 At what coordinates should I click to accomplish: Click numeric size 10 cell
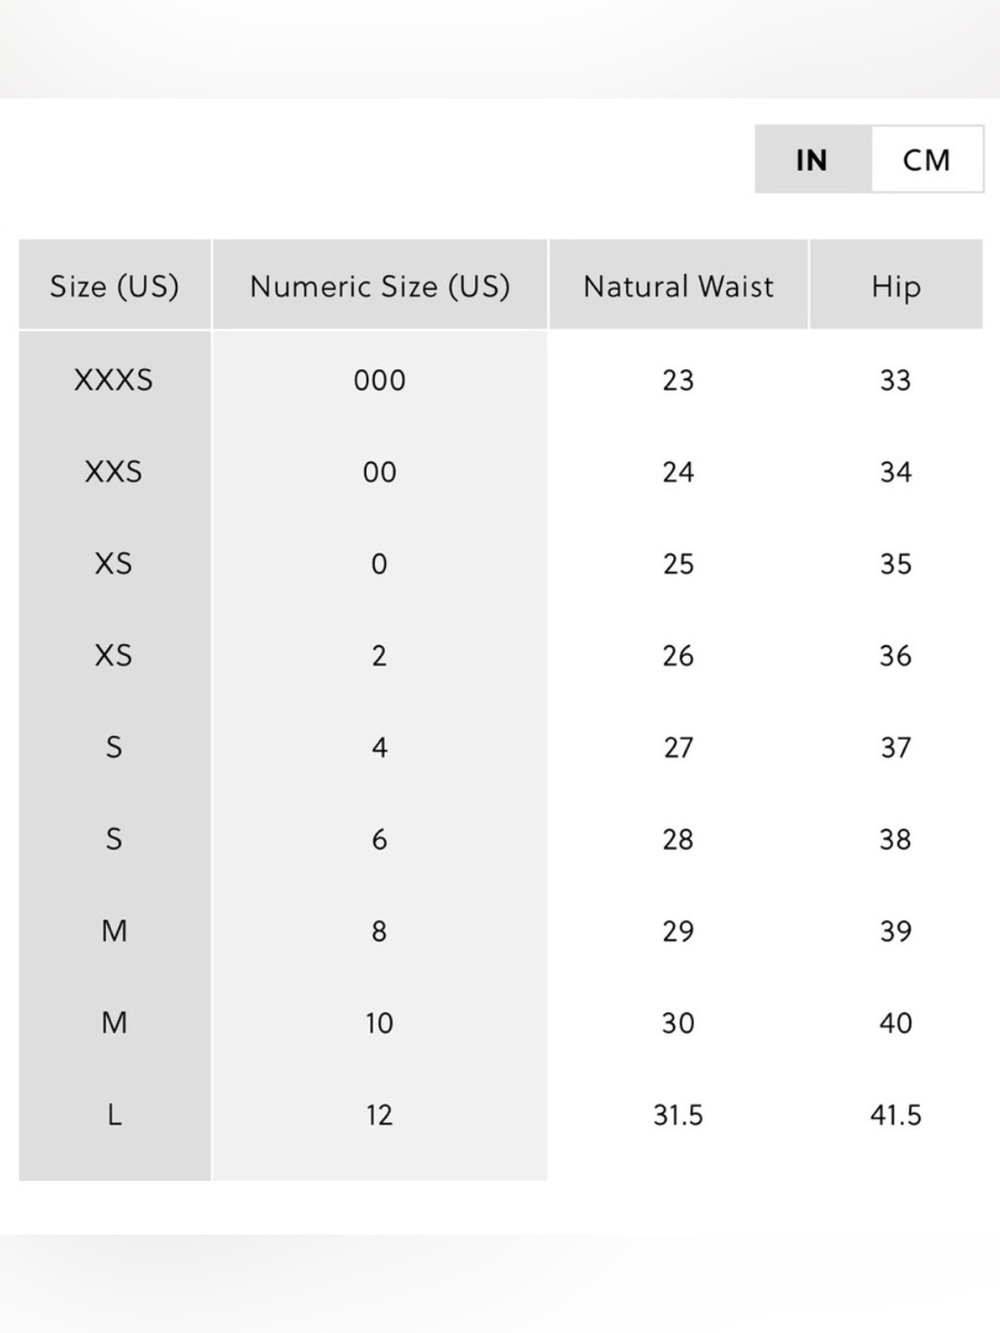coord(379,1023)
